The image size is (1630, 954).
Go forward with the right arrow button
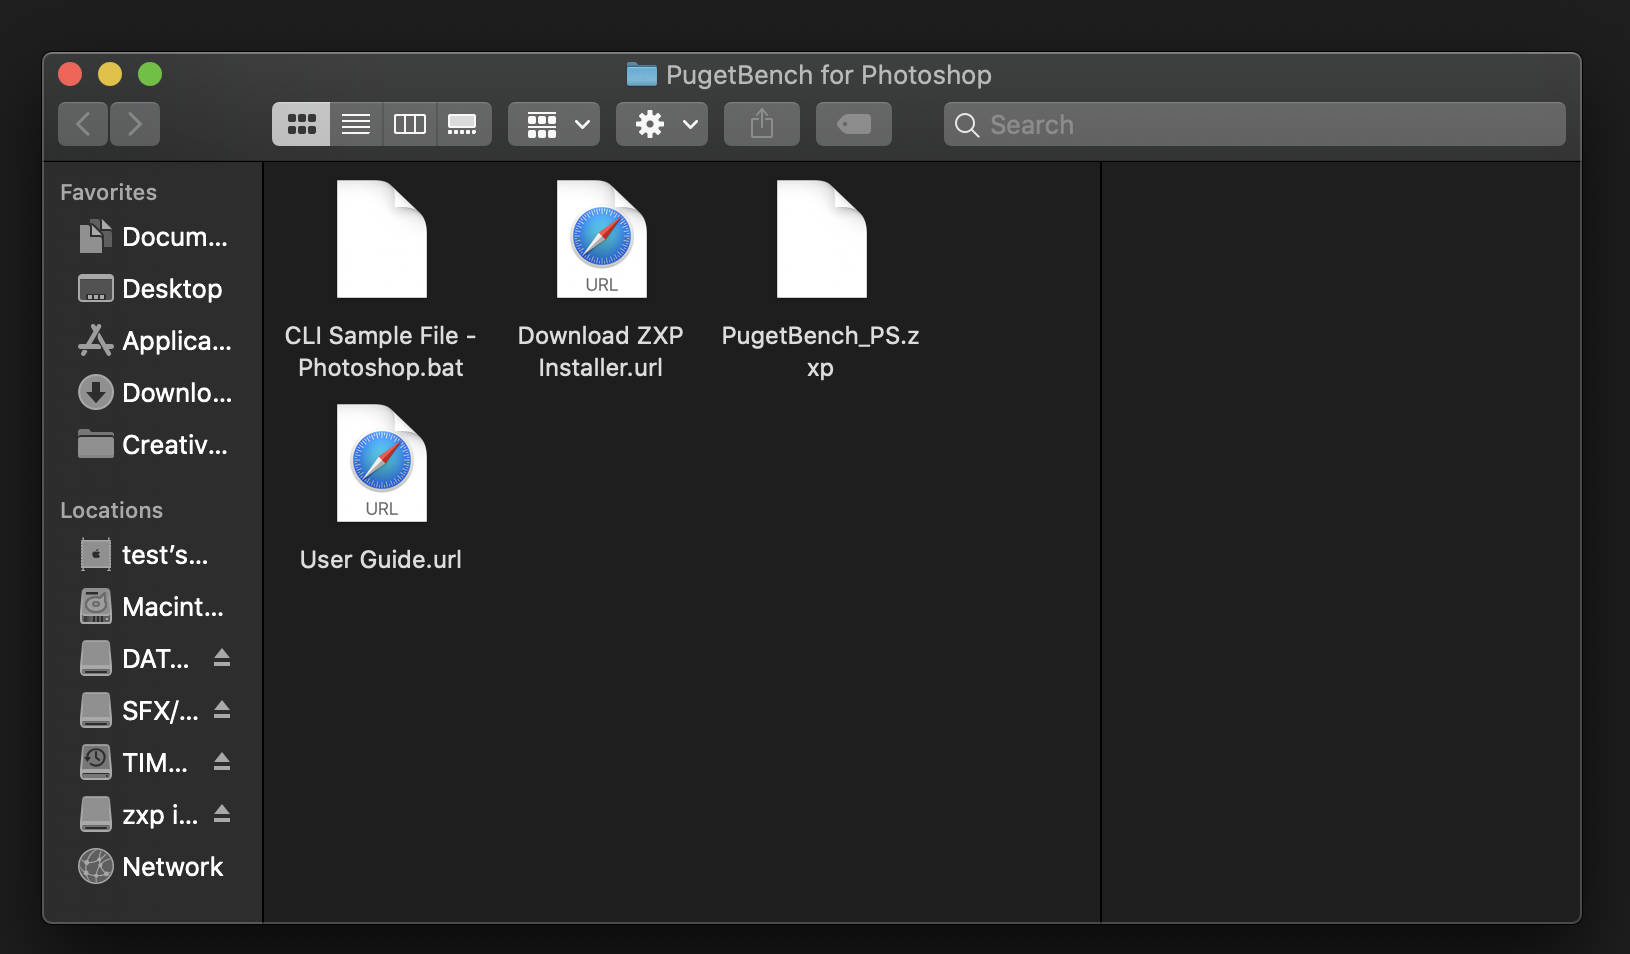pos(135,124)
